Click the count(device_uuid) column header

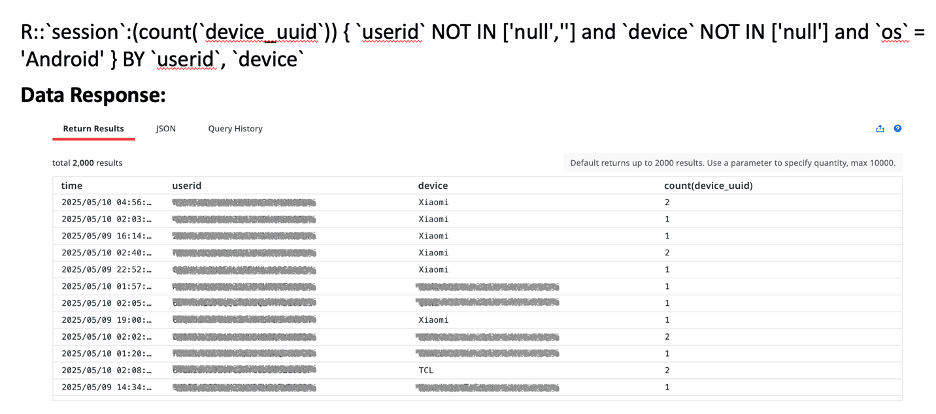(x=708, y=185)
